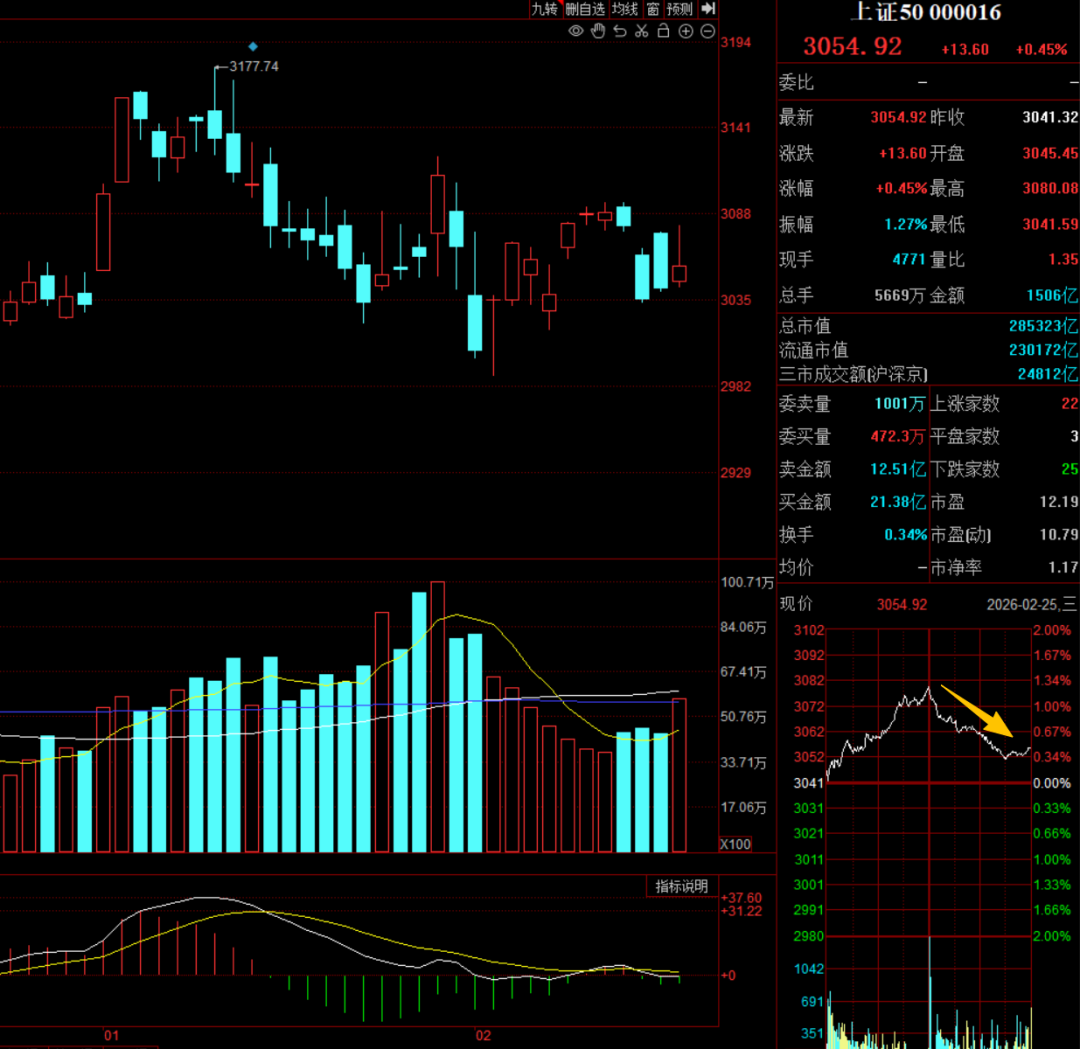1080x1049 pixels.
Task: Click the 0.00% baseline label on intraday chart
Action: 1052,783
